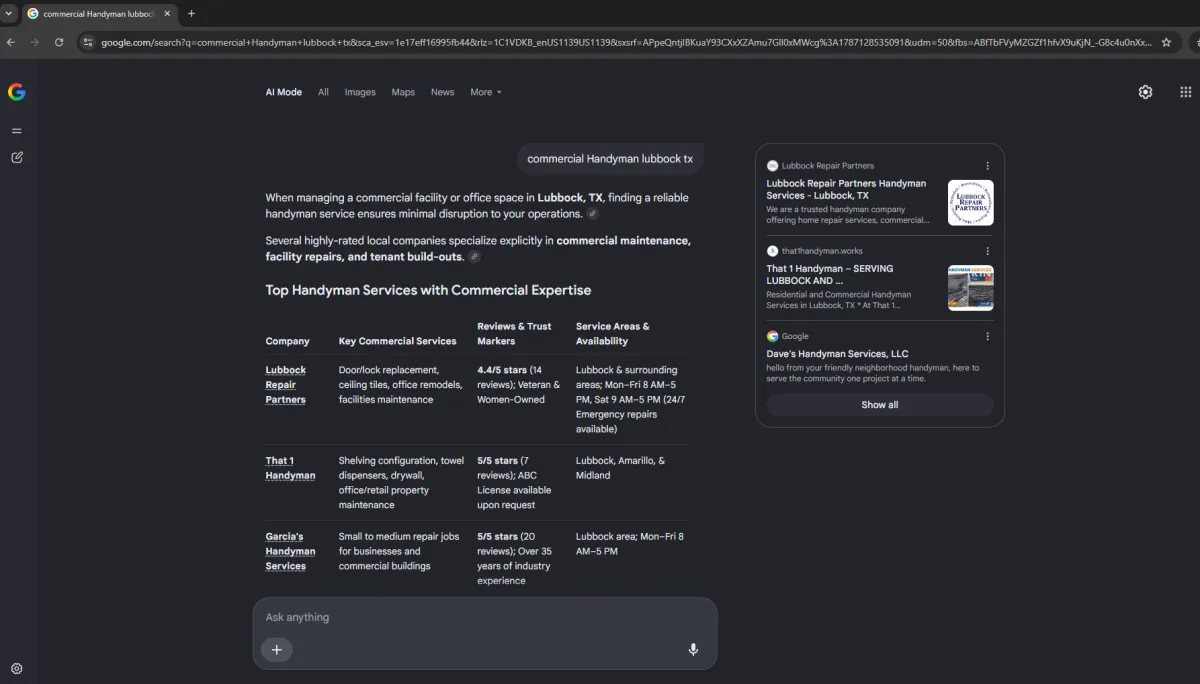Click the query bubble 'commercial Handyman lubbock tx'
The height and width of the screenshot is (684, 1200).
(x=610, y=159)
